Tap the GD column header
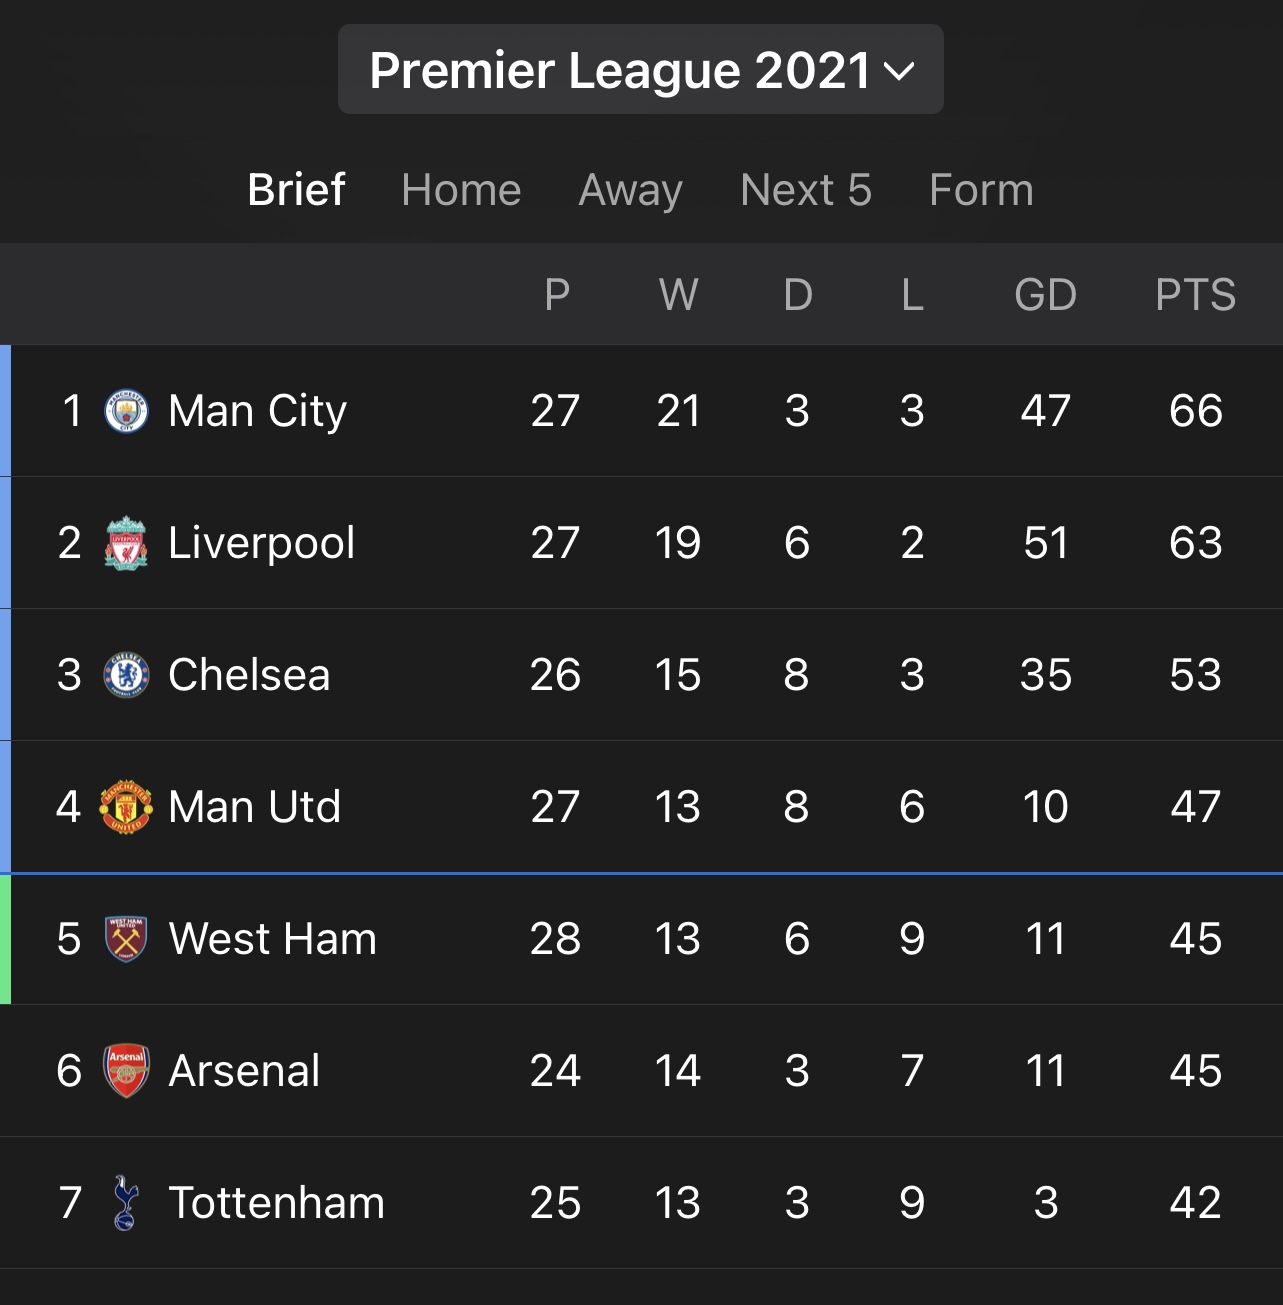The width and height of the screenshot is (1283, 1305). (x=1045, y=295)
